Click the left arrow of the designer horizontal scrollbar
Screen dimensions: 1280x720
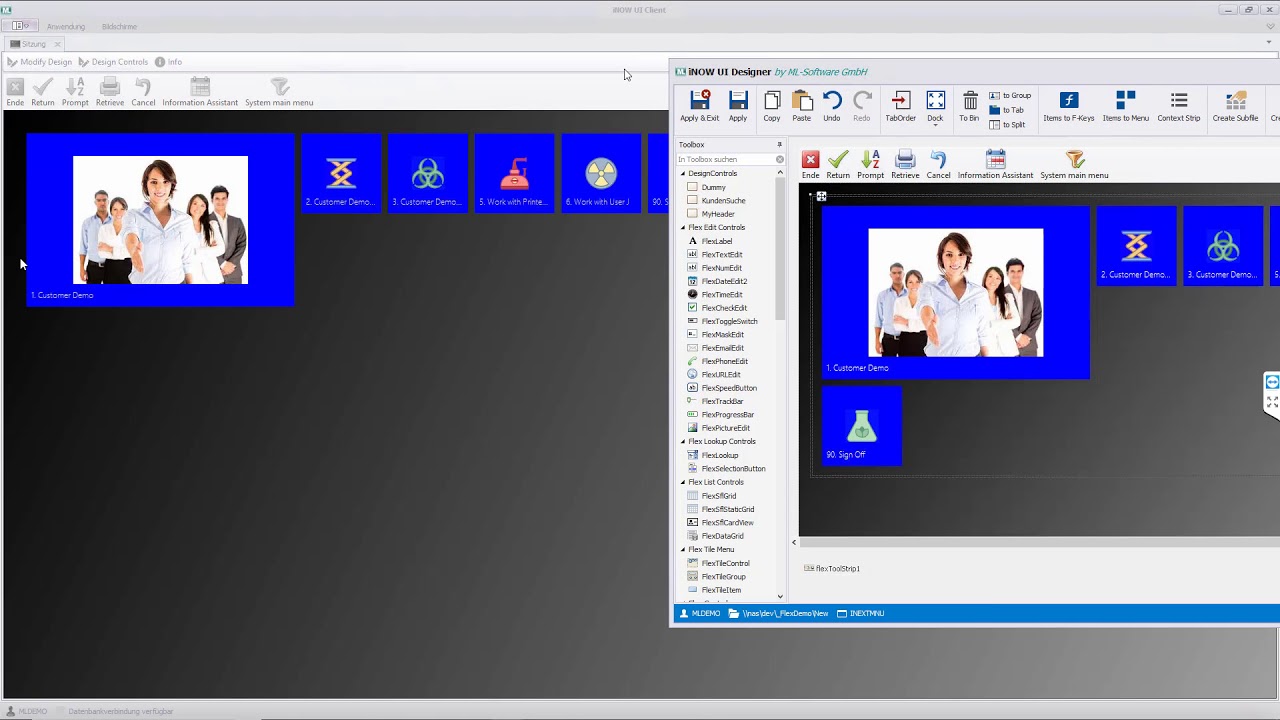click(794, 543)
